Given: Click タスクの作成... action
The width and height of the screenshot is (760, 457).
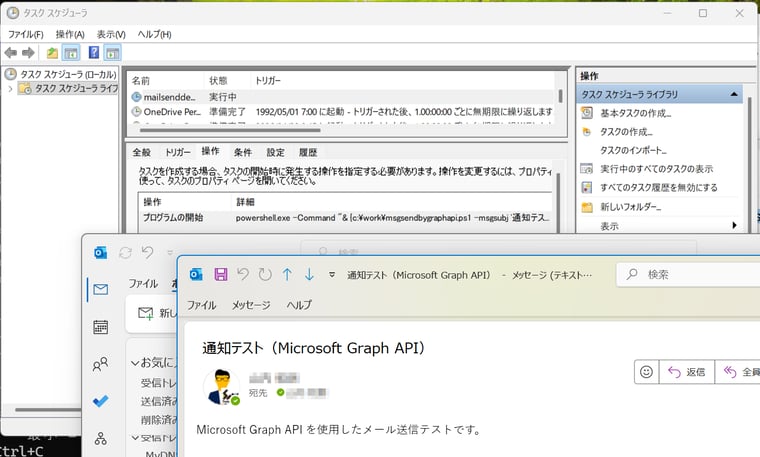Looking at the screenshot, I should click(x=626, y=132).
